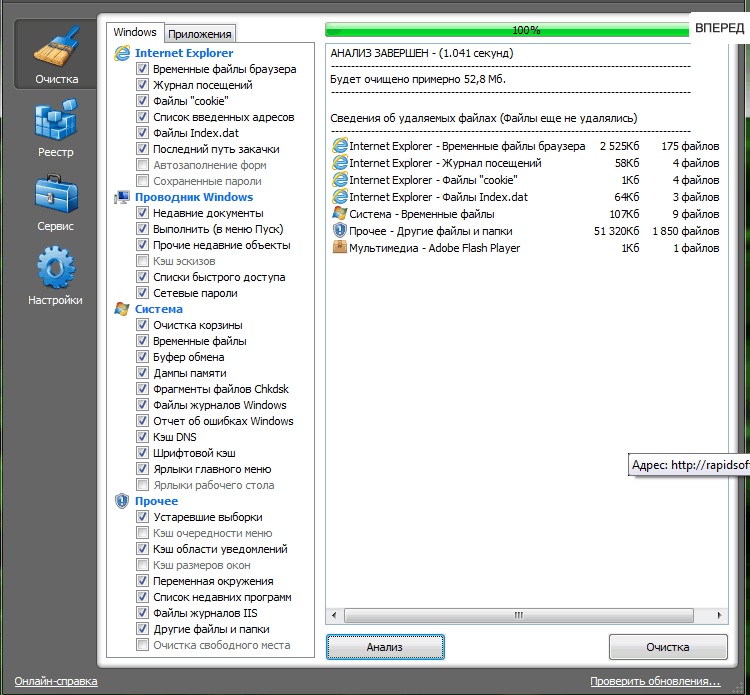Switch to the Приложения tab
This screenshot has height=695, width=750.
[x=200, y=34]
